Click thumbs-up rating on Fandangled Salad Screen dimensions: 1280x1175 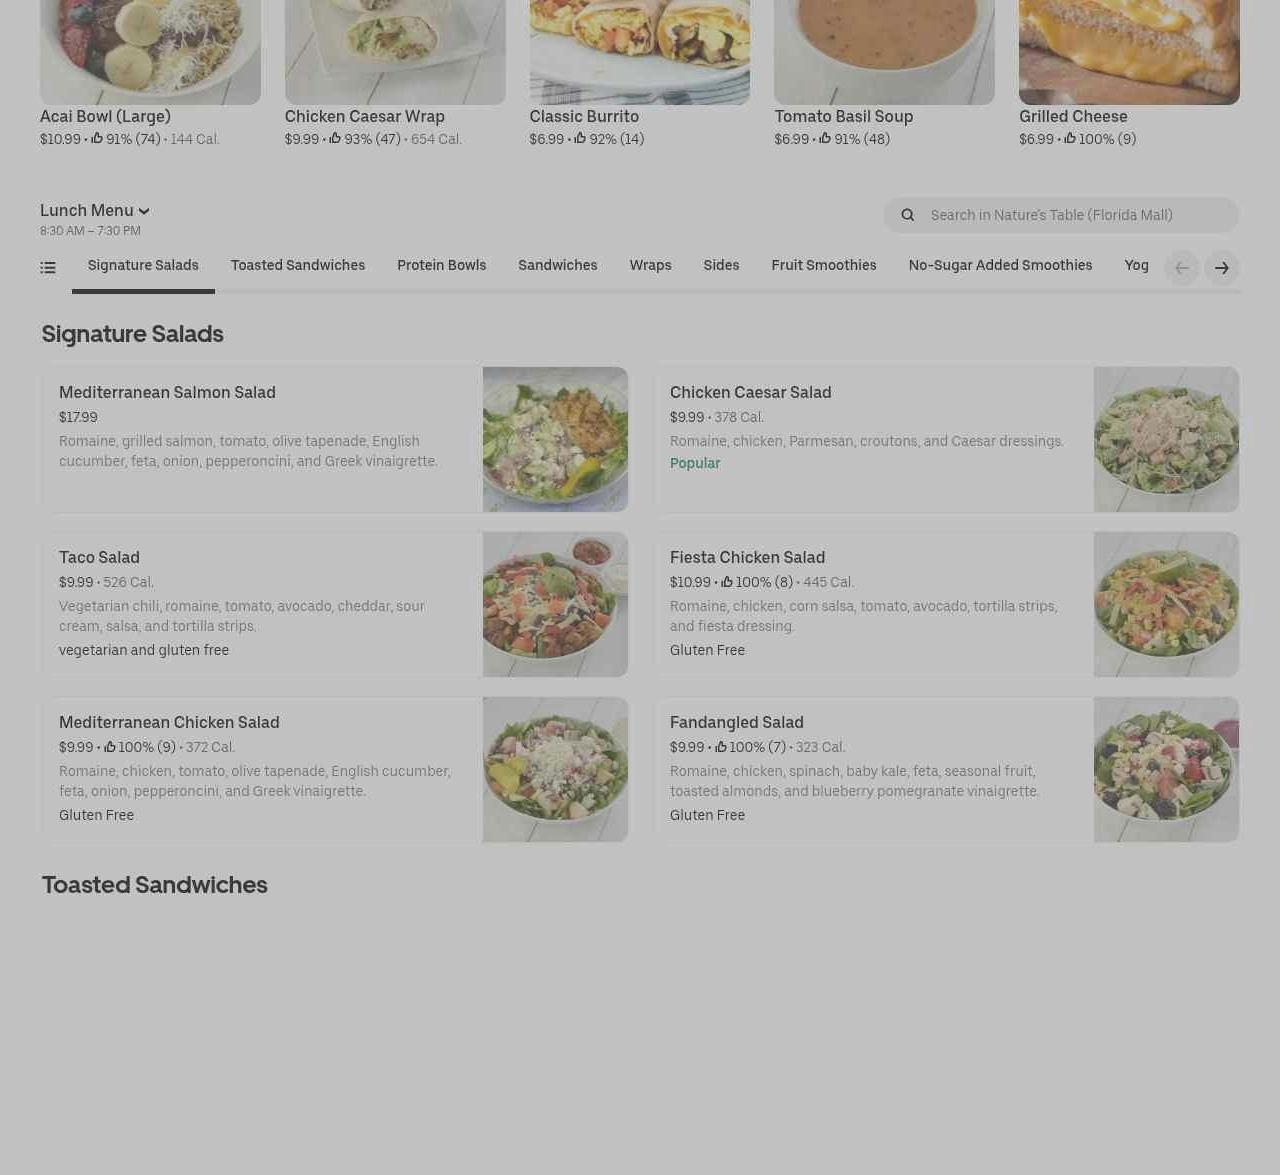[720, 747]
